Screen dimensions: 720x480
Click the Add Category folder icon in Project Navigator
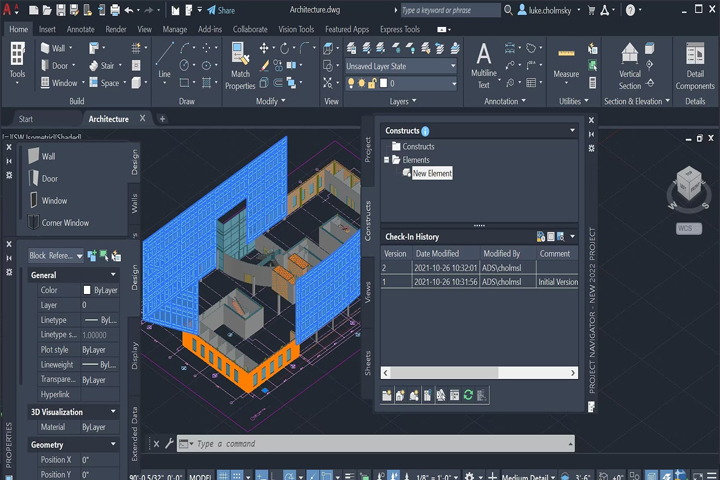pos(387,395)
